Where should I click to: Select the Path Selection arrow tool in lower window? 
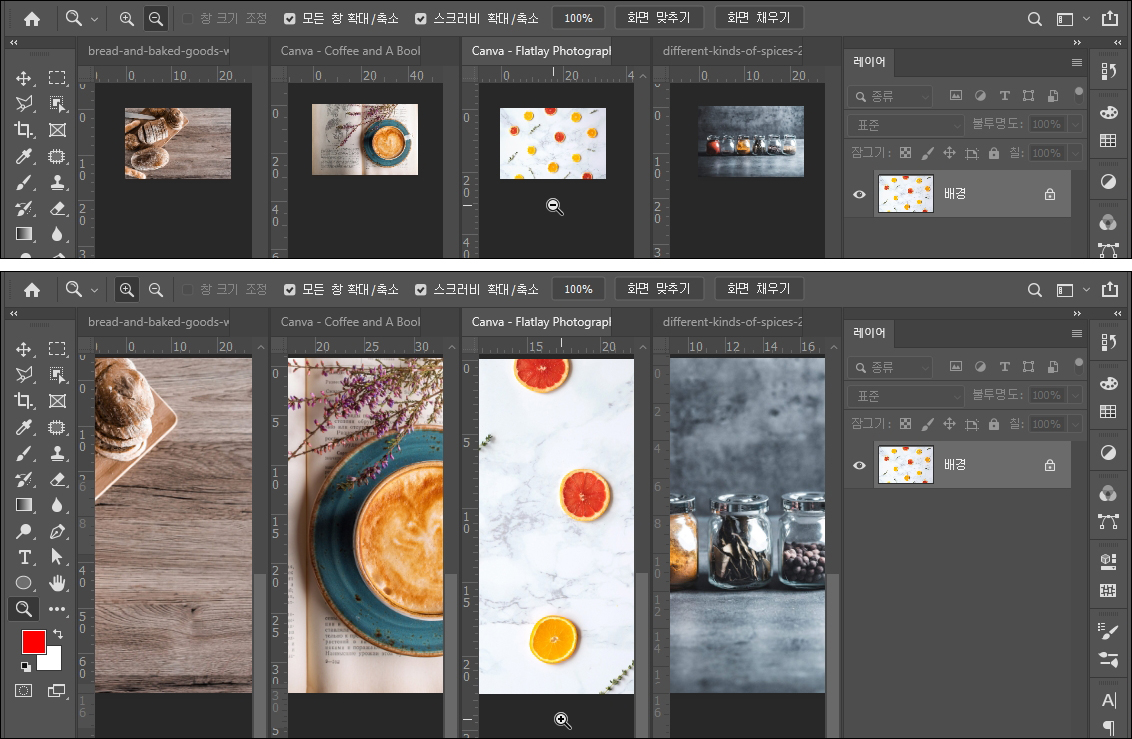pos(57,557)
